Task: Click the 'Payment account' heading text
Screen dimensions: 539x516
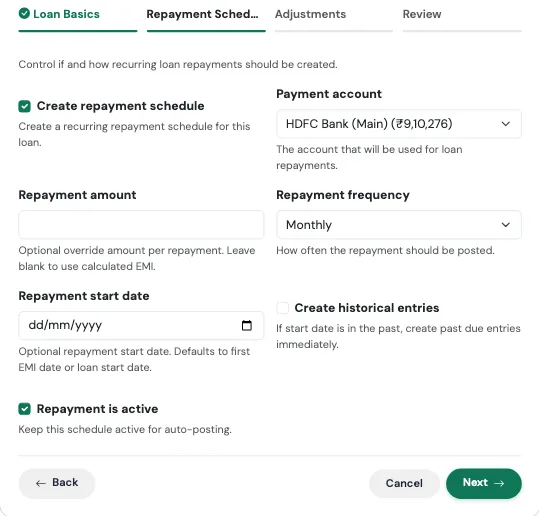Action: tap(329, 94)
